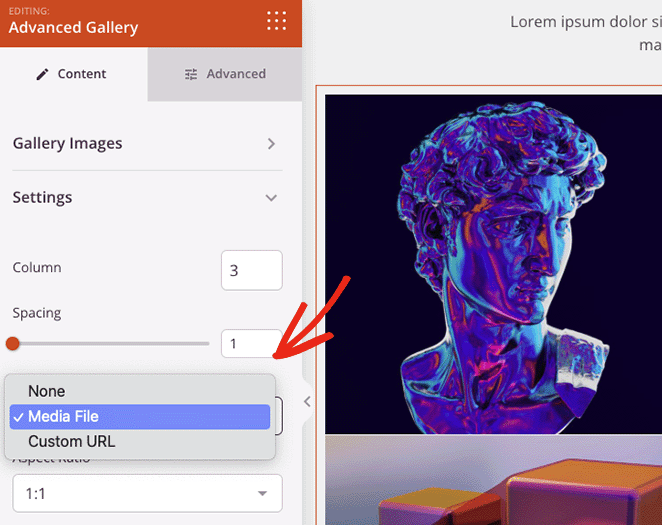
Task: Open the Aspect Ratio 1:1 dropdown
Action: 147,493
